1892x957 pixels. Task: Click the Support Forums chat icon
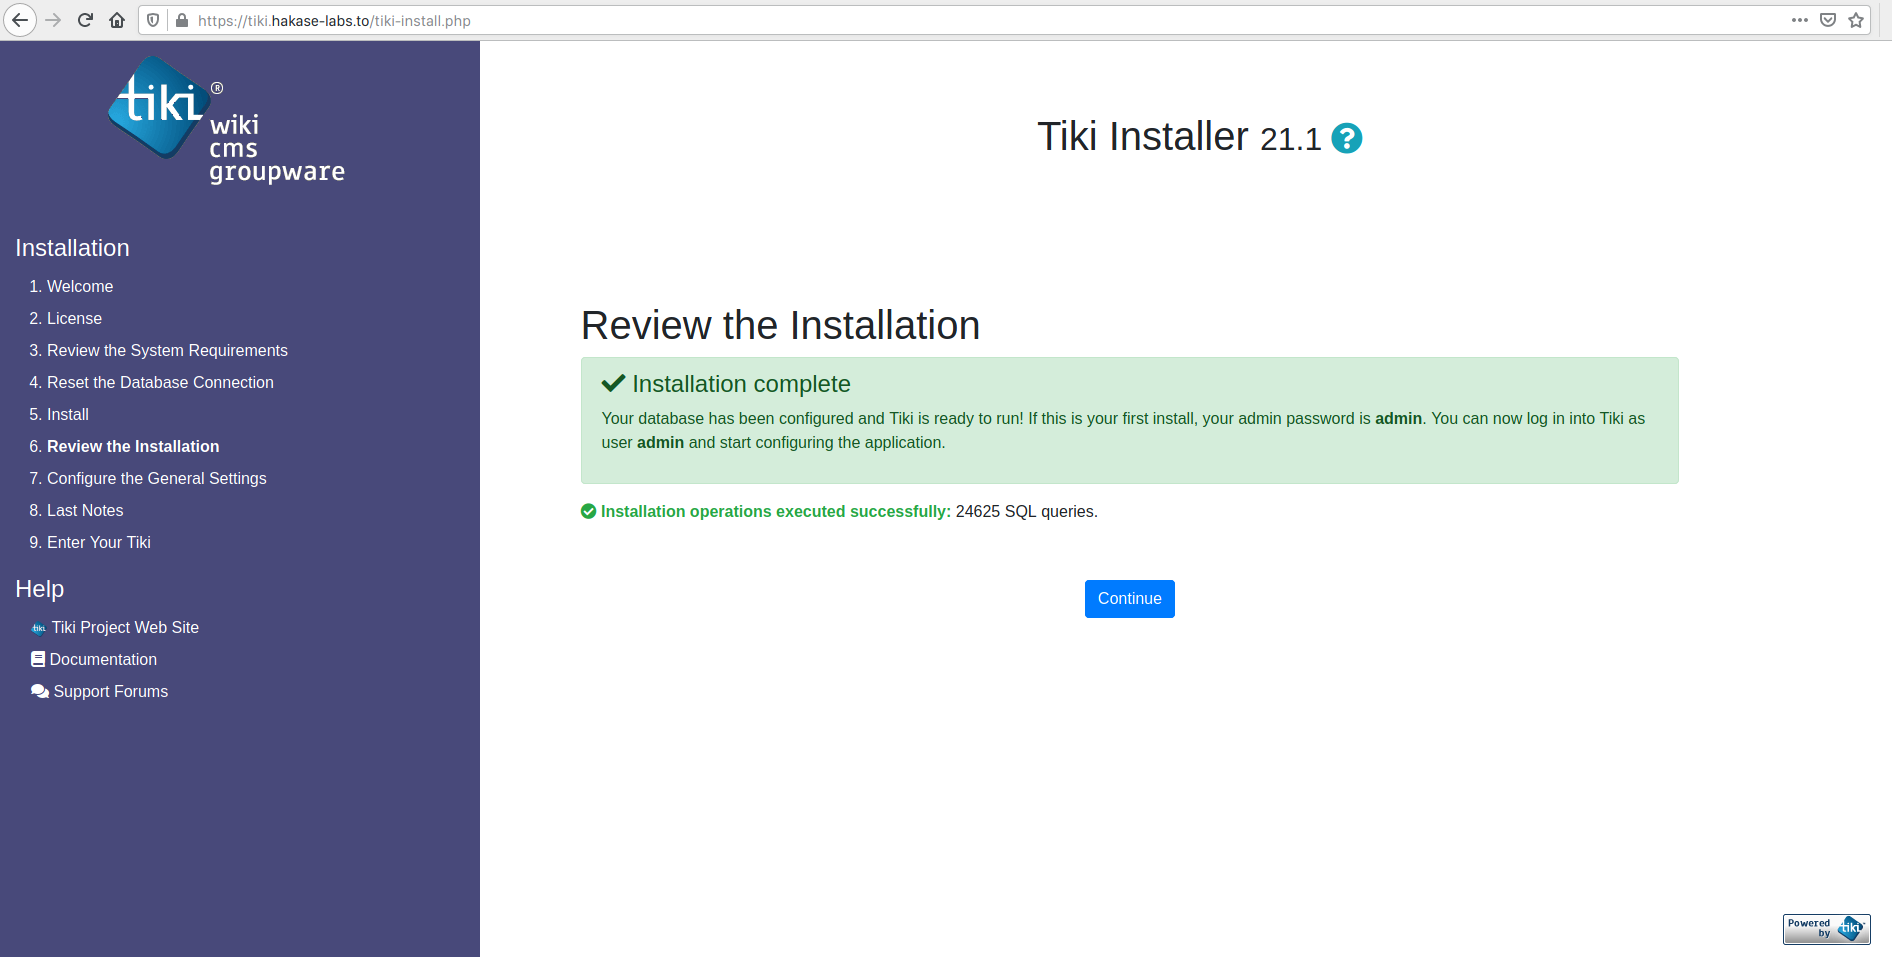40,691
